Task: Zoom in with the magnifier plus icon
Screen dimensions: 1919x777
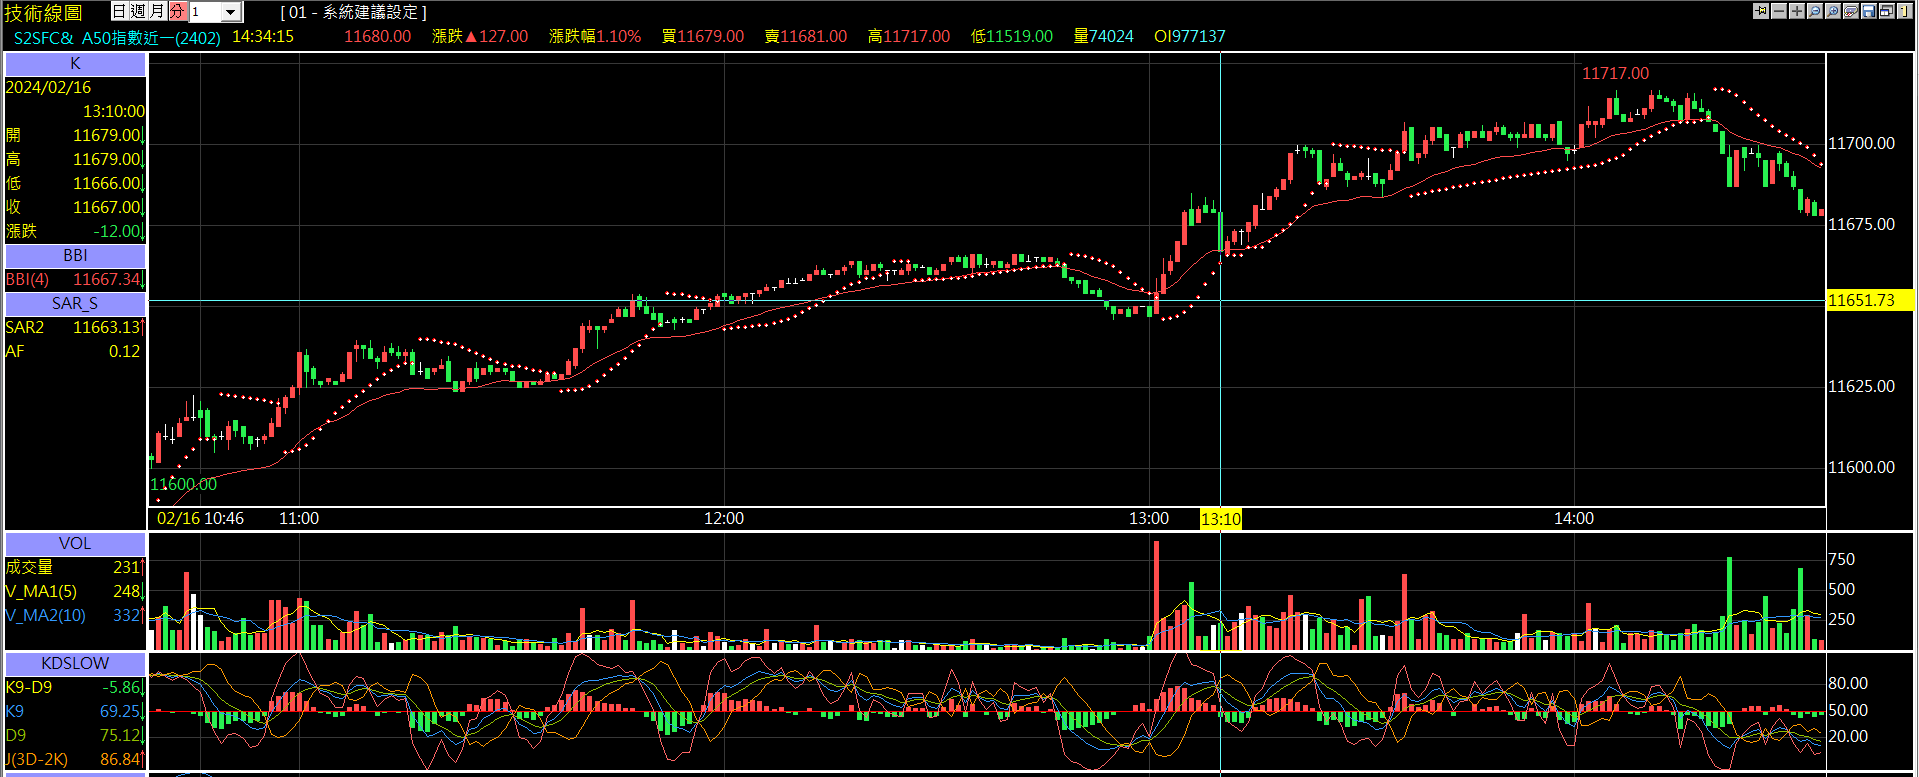Action: (x=1833, y=11)
